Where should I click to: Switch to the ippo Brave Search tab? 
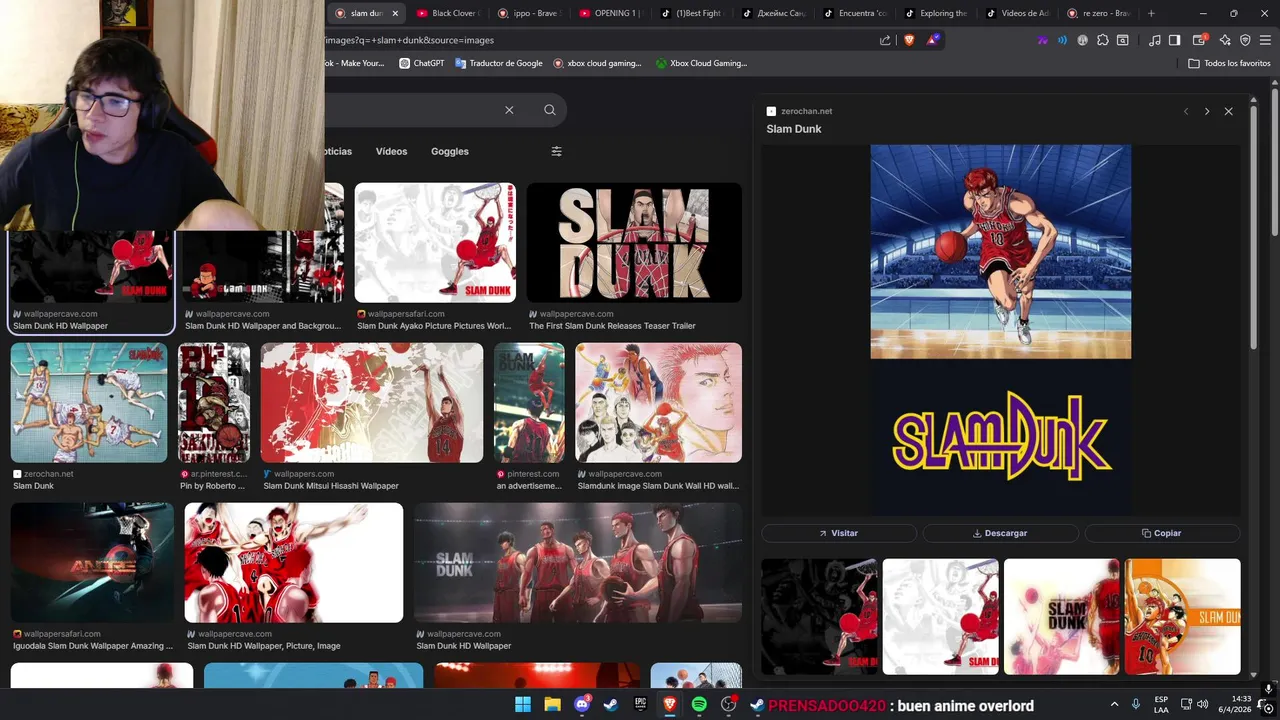click(x=529, y=13)
